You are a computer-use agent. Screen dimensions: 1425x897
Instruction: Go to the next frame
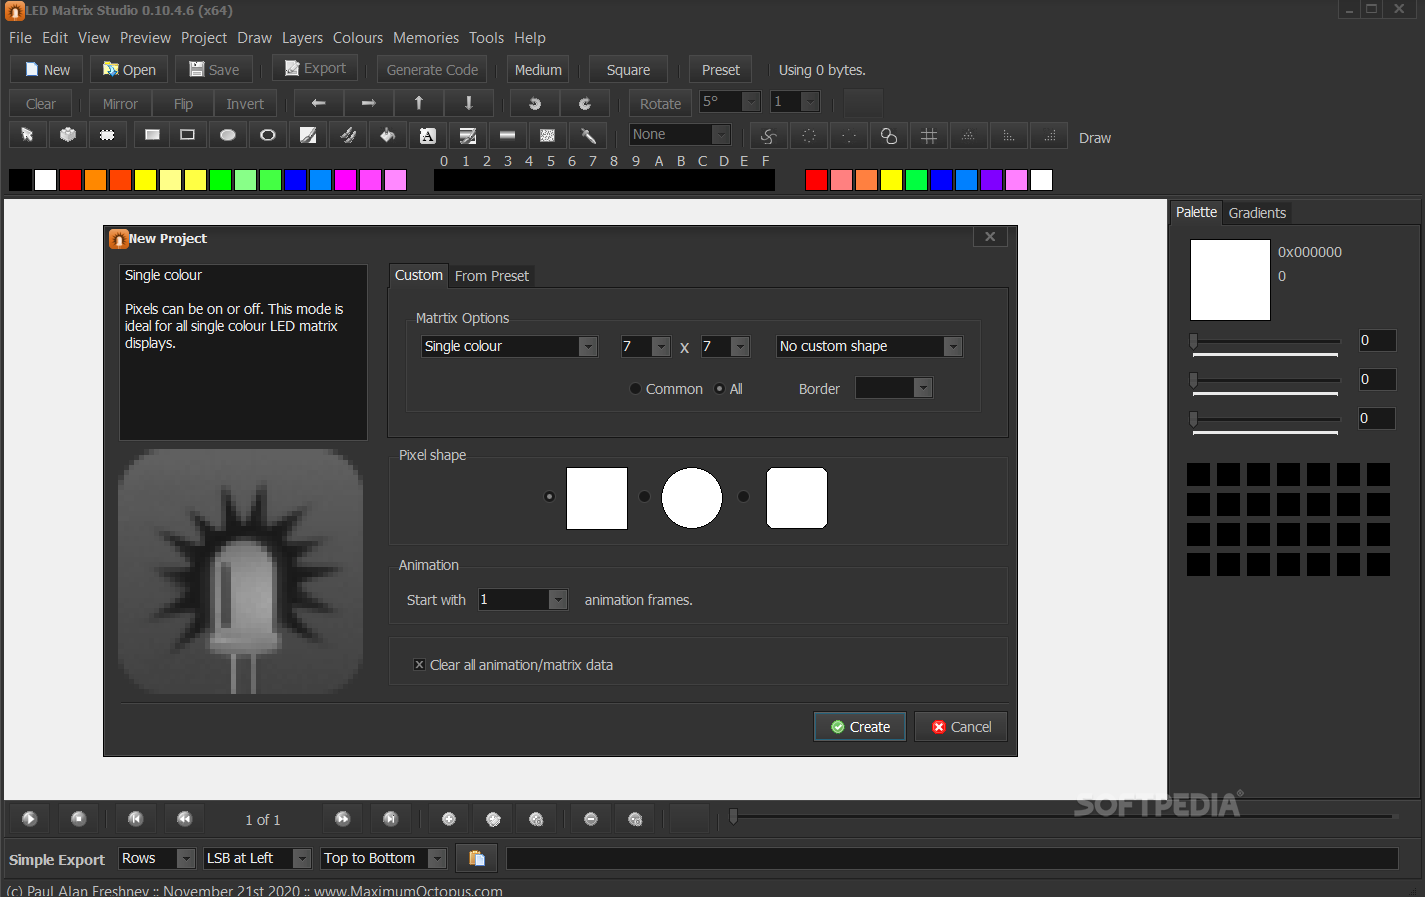click(x=343, y=819)
